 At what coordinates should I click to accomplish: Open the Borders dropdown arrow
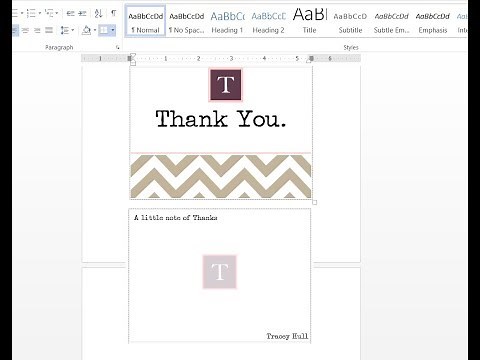click(x=113, y=30)
